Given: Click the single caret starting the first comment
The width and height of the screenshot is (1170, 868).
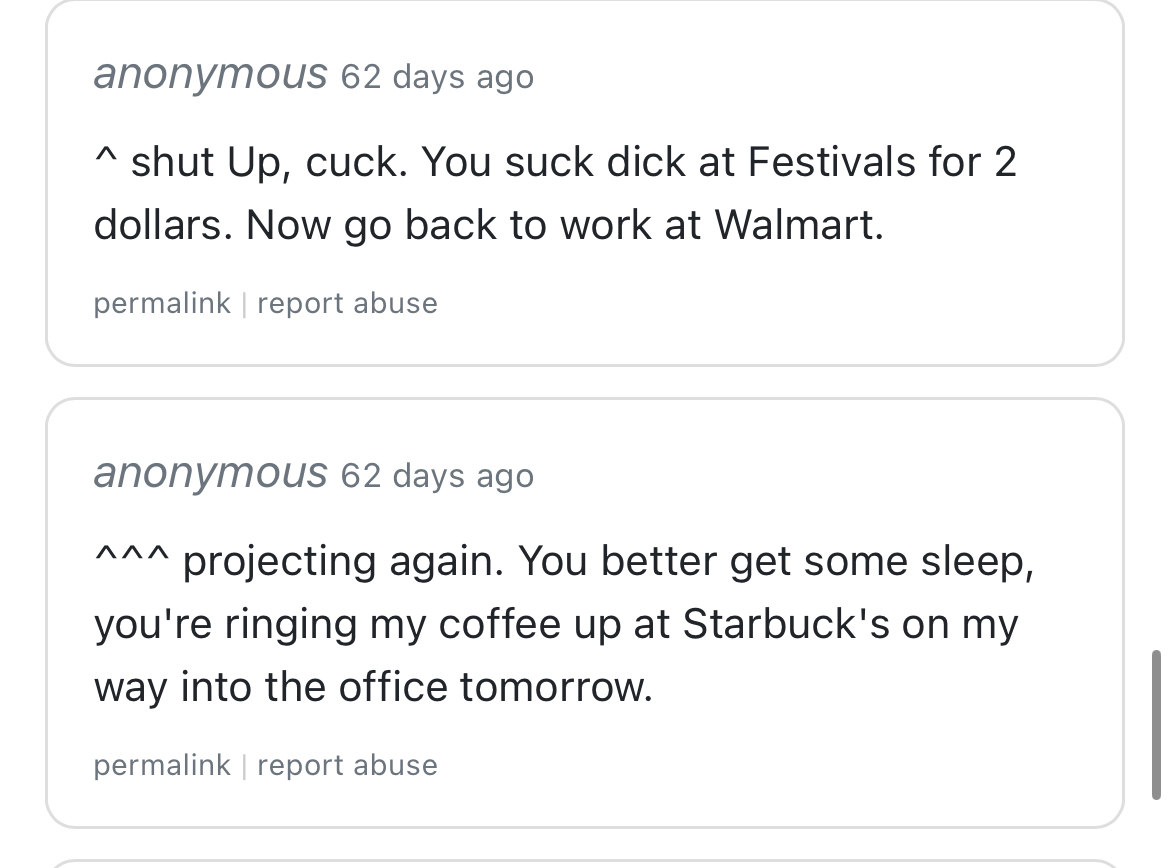Looking at the screenshot, I should [105, 160].
